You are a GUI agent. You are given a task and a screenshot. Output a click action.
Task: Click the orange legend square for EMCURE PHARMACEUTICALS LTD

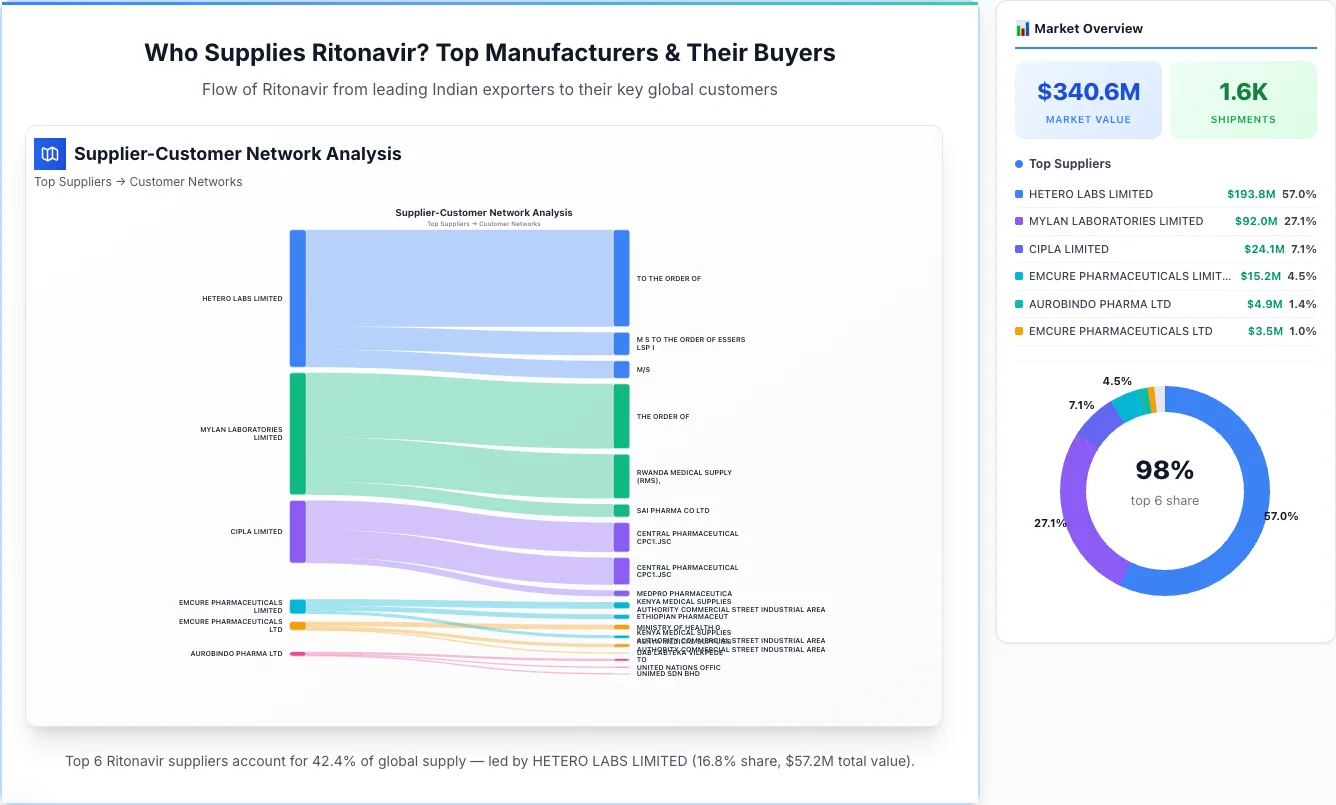1019,331
